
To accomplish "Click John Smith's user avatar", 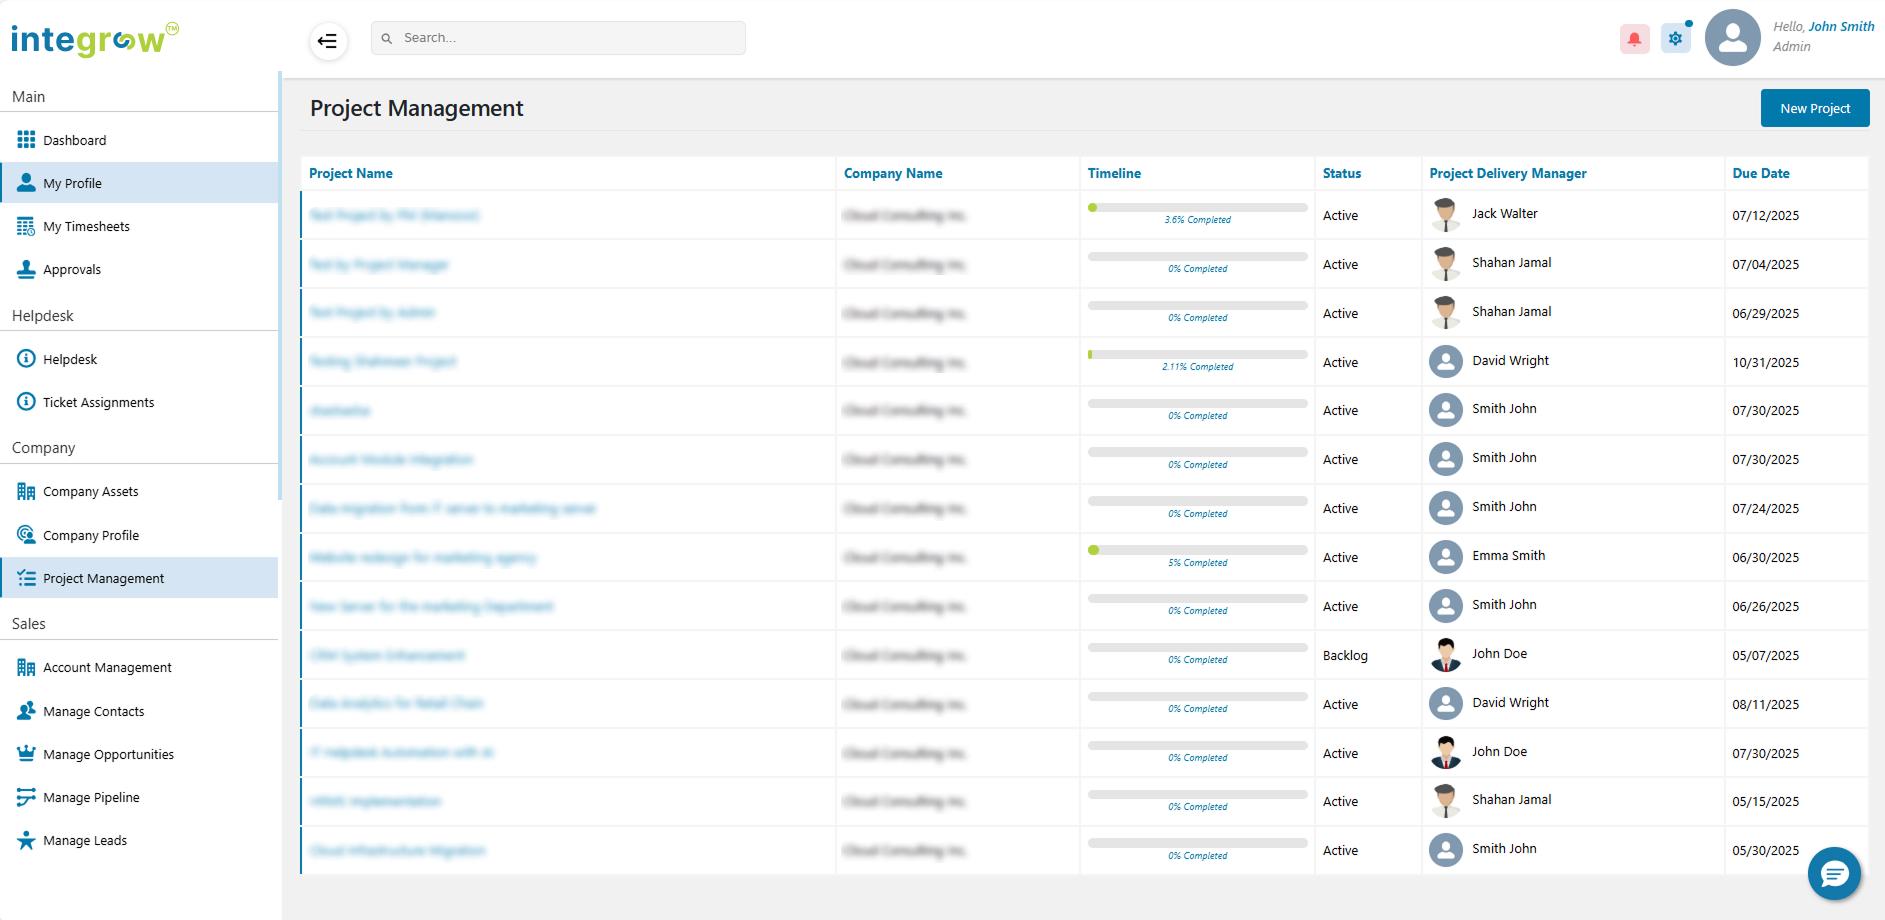I will click(x=1732, y=38).
